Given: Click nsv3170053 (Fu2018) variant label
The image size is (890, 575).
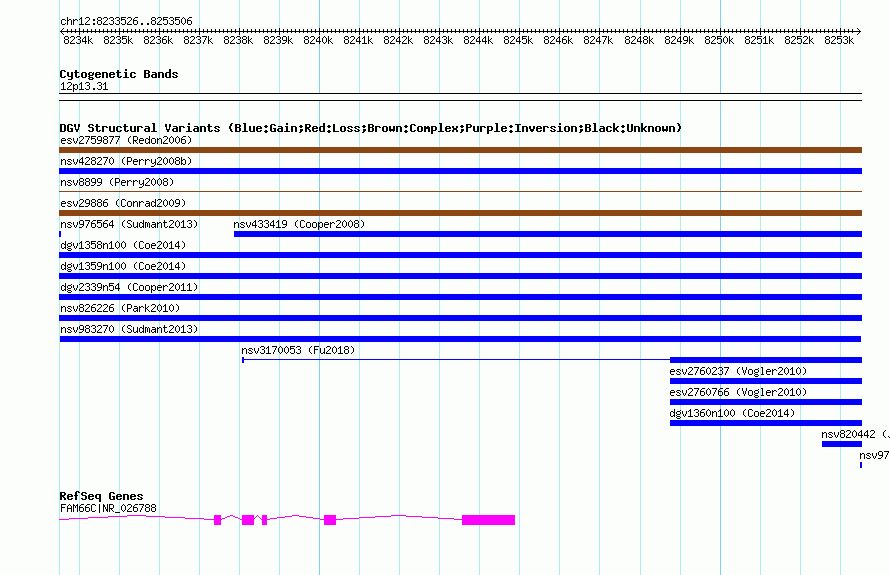Looking at the screenshot, I should pyautogui.click(x=298, y=350).
